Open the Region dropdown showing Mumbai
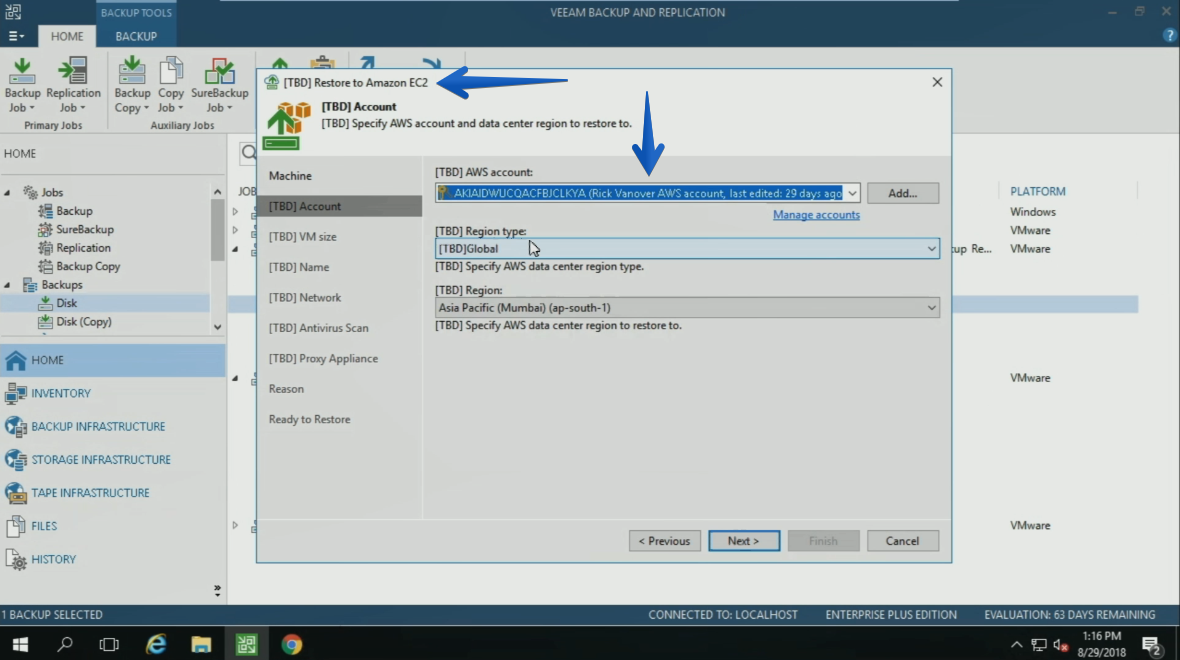Screen dimensions: 1180x660 [x=687, y=308]
